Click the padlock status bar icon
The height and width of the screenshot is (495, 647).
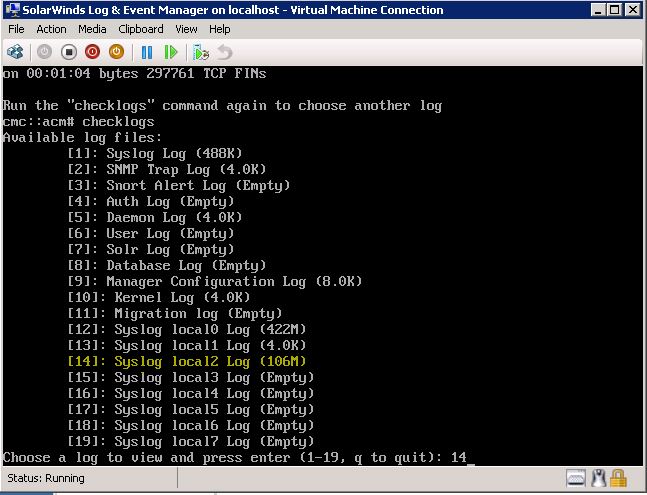coord(618,478)
